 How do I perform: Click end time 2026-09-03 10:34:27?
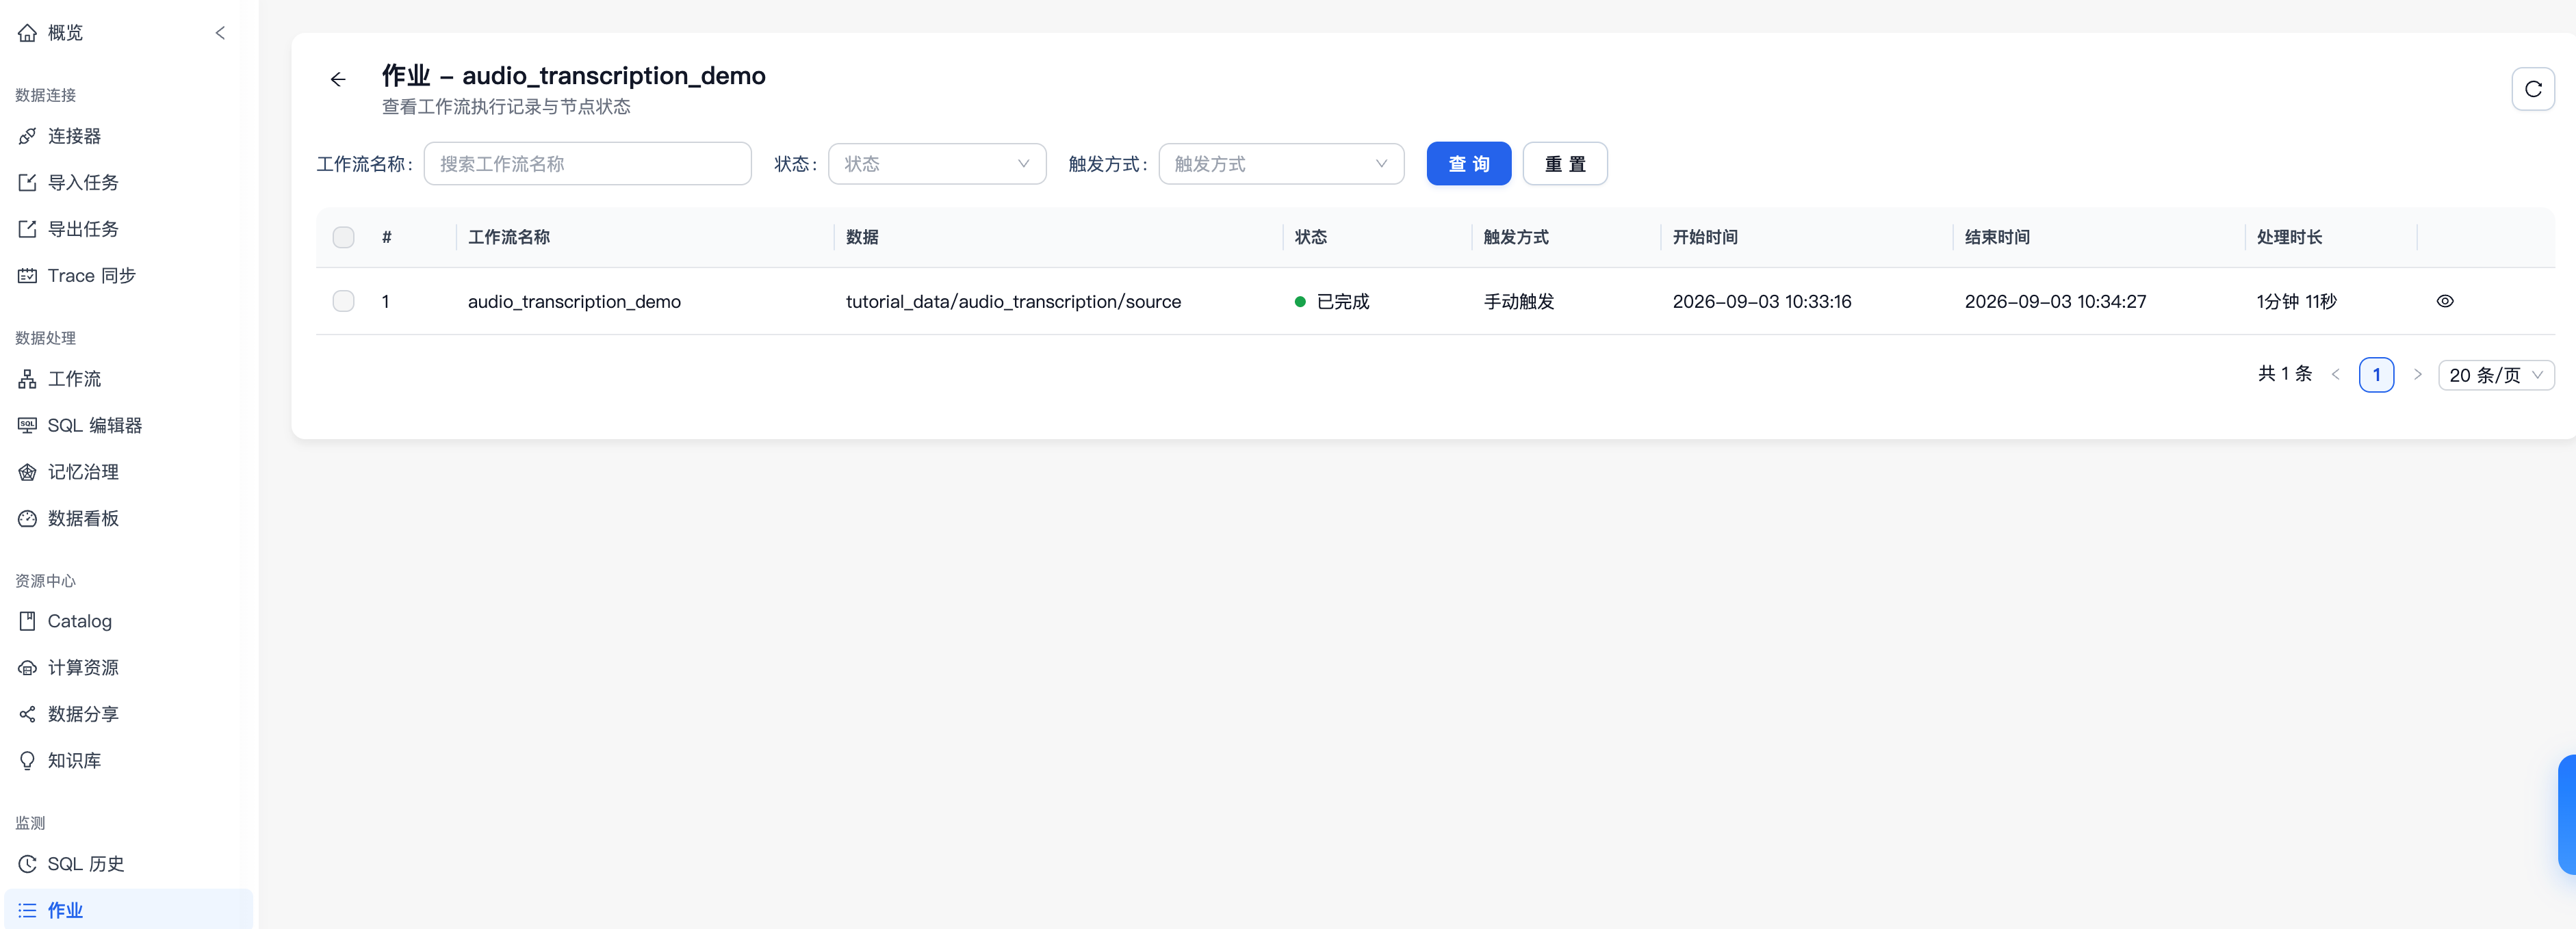tap(2054, 302)
